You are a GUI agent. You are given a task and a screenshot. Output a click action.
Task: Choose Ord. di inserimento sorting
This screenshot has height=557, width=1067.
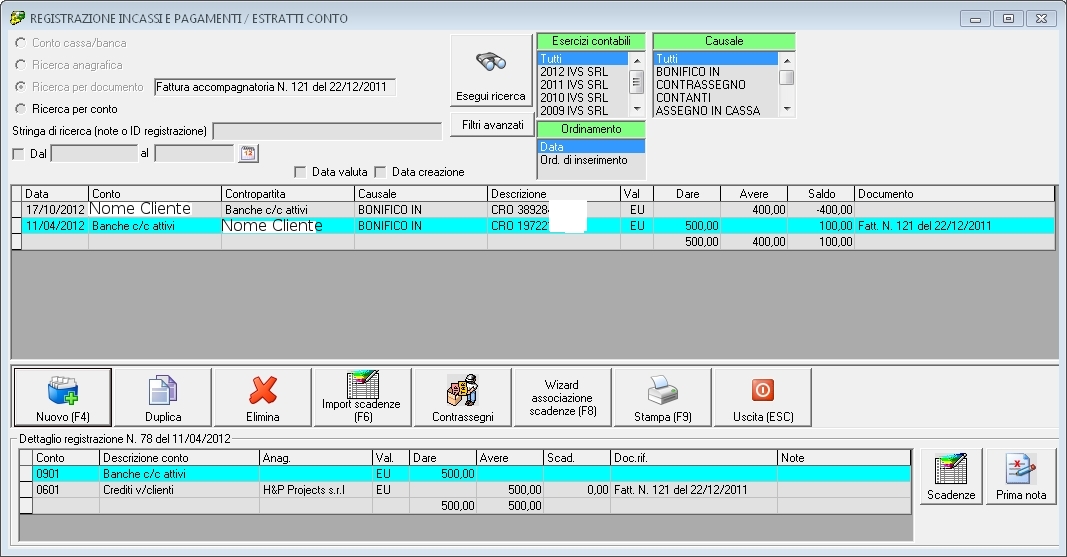[591, 160]
